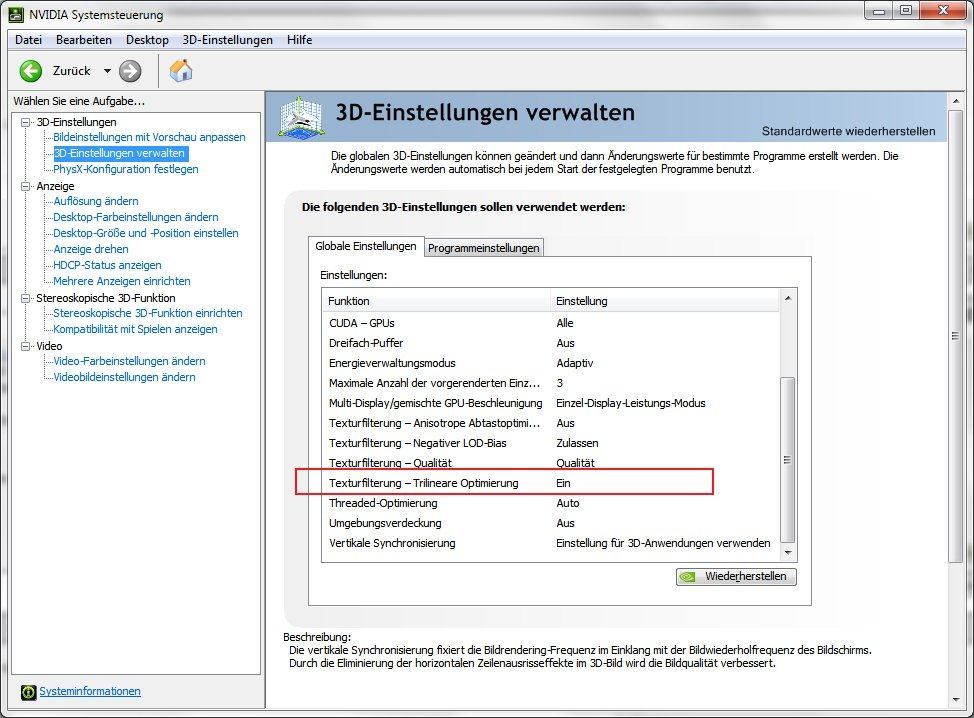Click Einstellung für 3D-Anwendungen verwenden value
The width and height of the screenshot is (974, 718).
[x=663, y=543]
